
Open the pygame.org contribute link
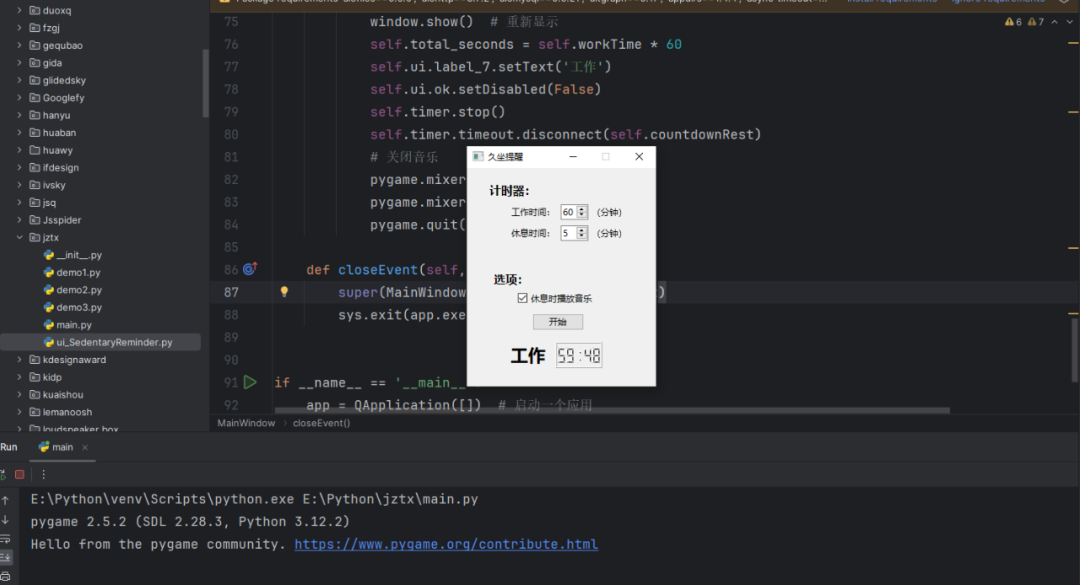pos(446,544)
